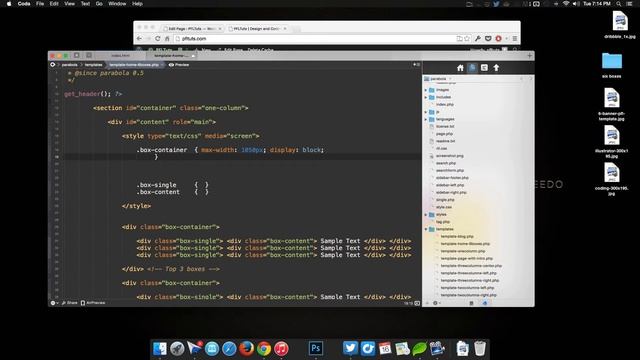Screen dimensions: 640x360
Task: Select readme.txt in the file list
Action: (x=445, y=141)
